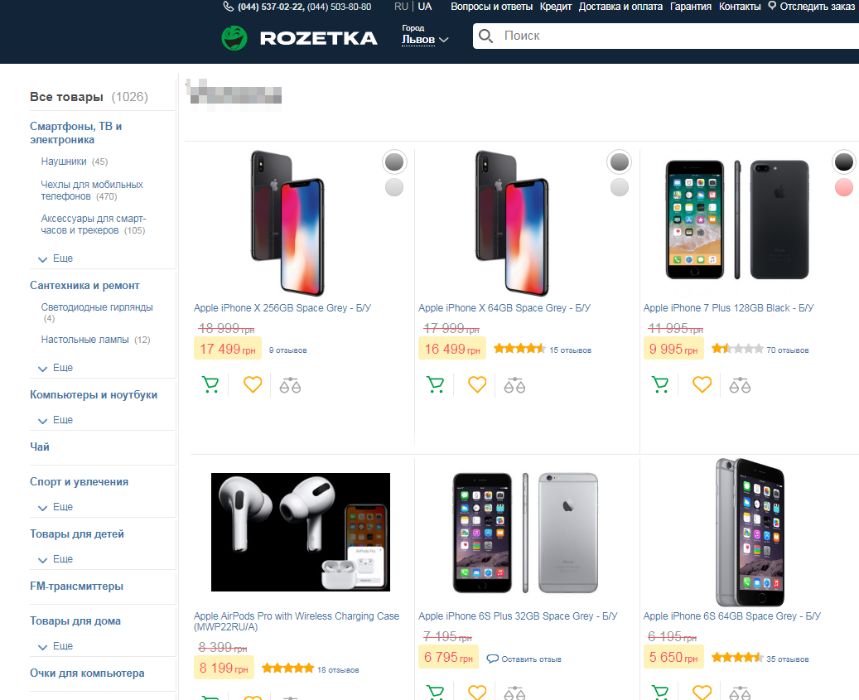The height and width of the screenshot is (700, 859).
Task: Add iPhone 7 Plus 128GB to cart
Action: coord(660,384)
